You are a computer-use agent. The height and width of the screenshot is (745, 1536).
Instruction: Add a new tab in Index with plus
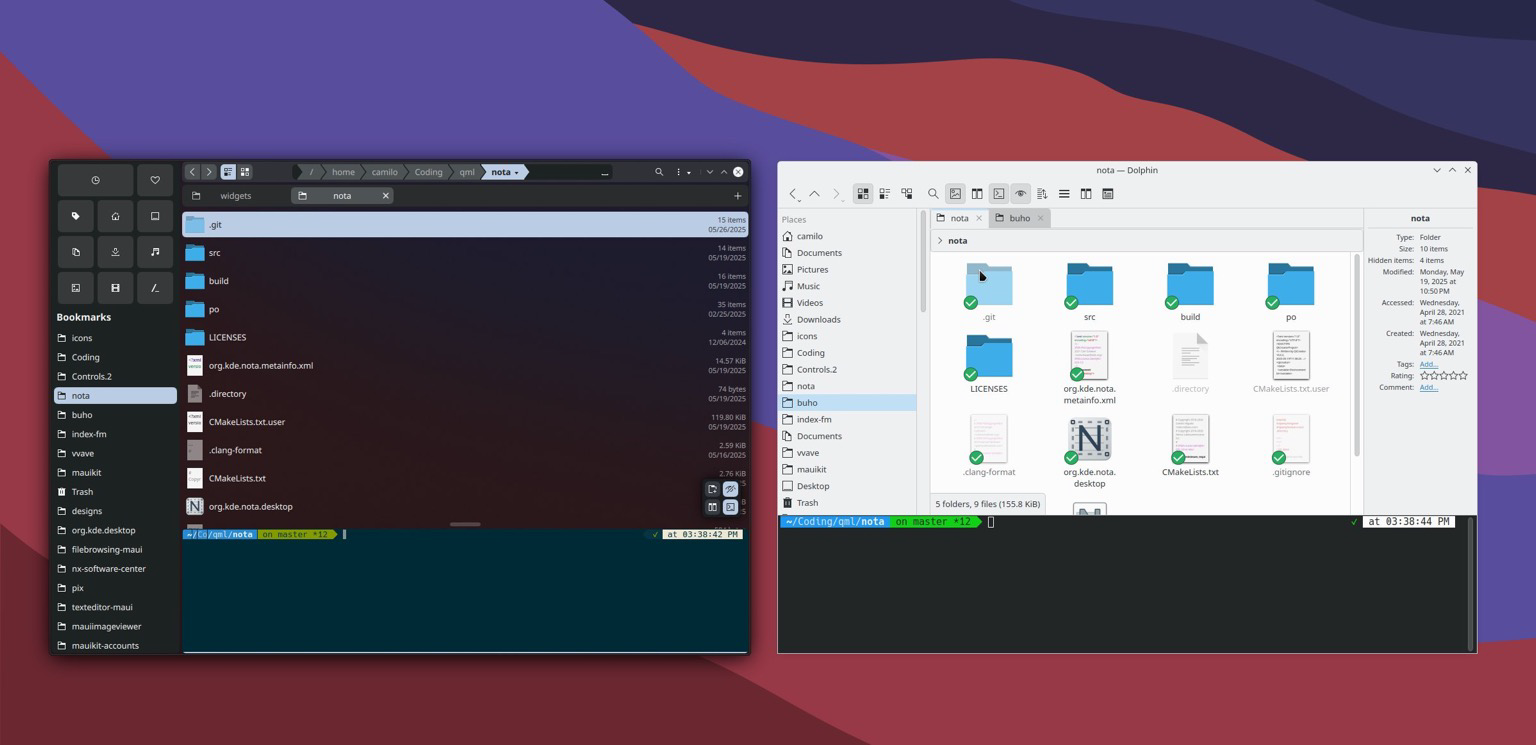pyautogui.click(x=738, y=196)
